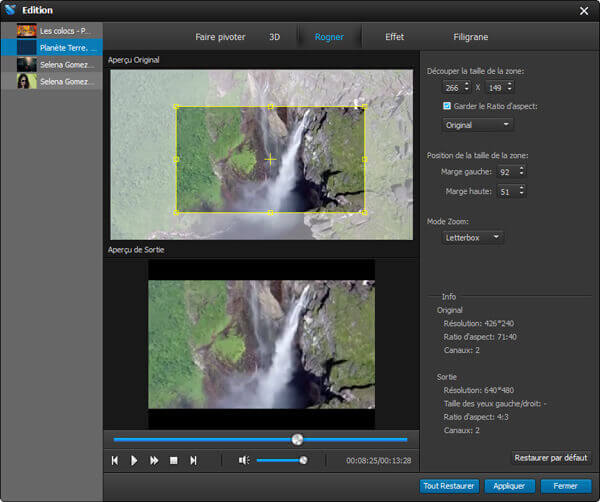Viewport: 600px width, 502px height.
Task: Jump to the previous frame
Action: point(115,460)
